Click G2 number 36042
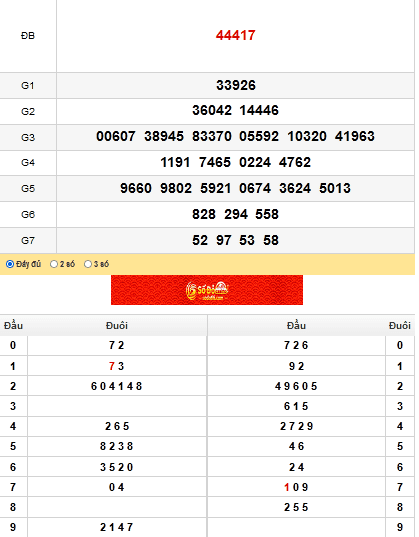This screenshot has height=537, width=419. pyautogui.click(x=212, y=110)
